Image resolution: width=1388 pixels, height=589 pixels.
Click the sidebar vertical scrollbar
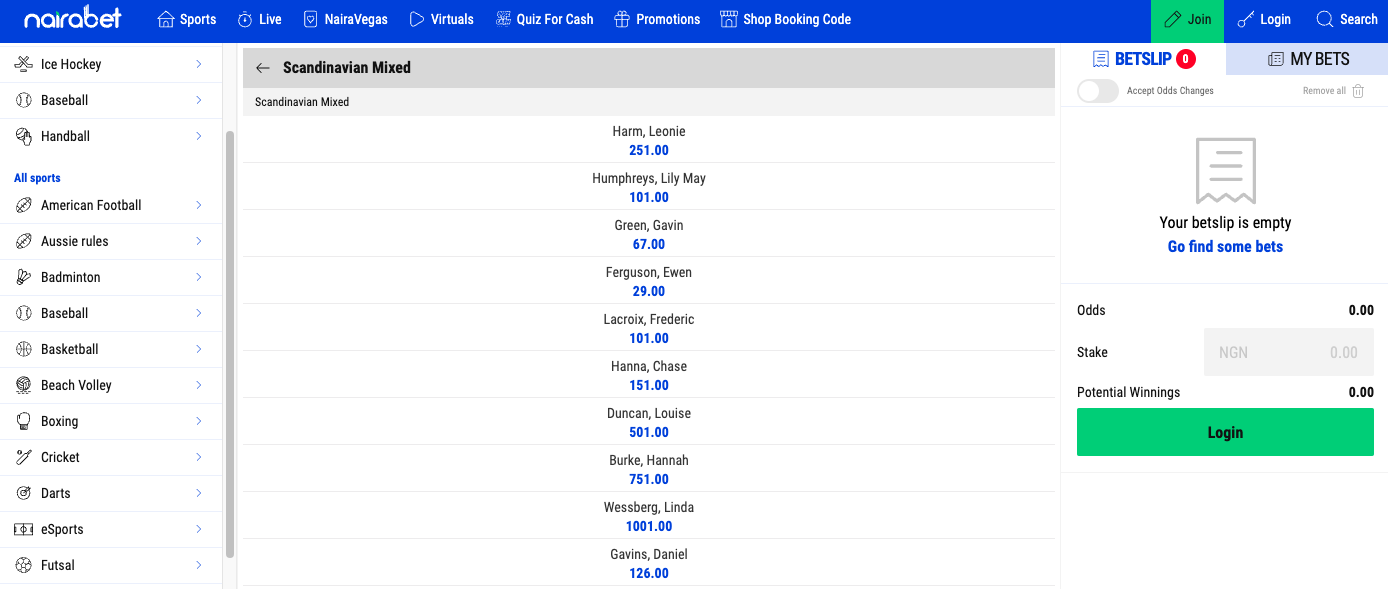coord(230,343)
